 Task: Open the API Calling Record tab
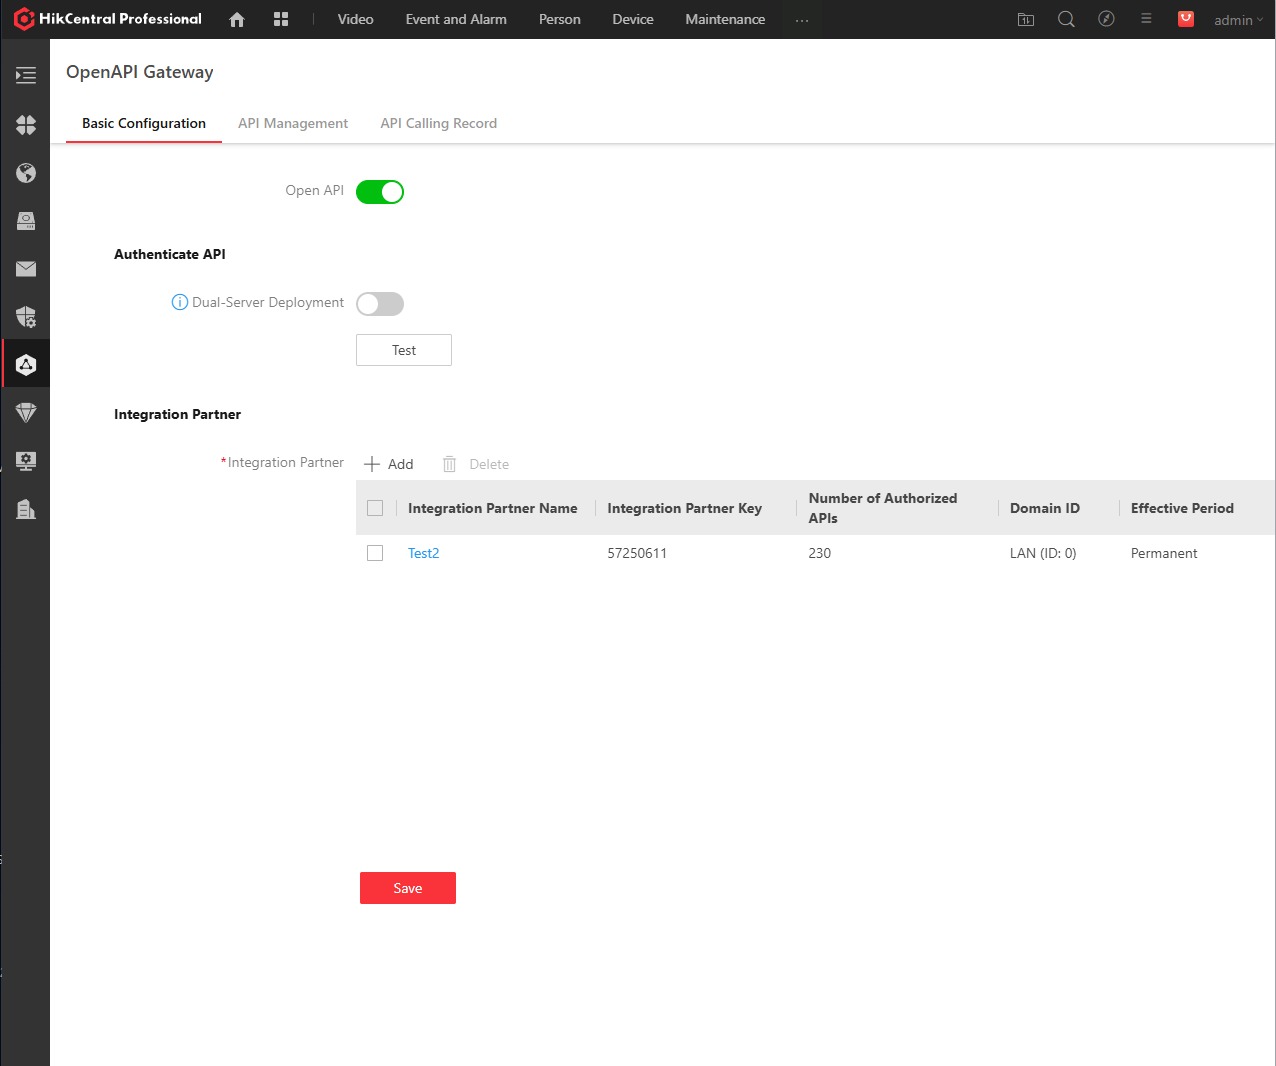438,123
